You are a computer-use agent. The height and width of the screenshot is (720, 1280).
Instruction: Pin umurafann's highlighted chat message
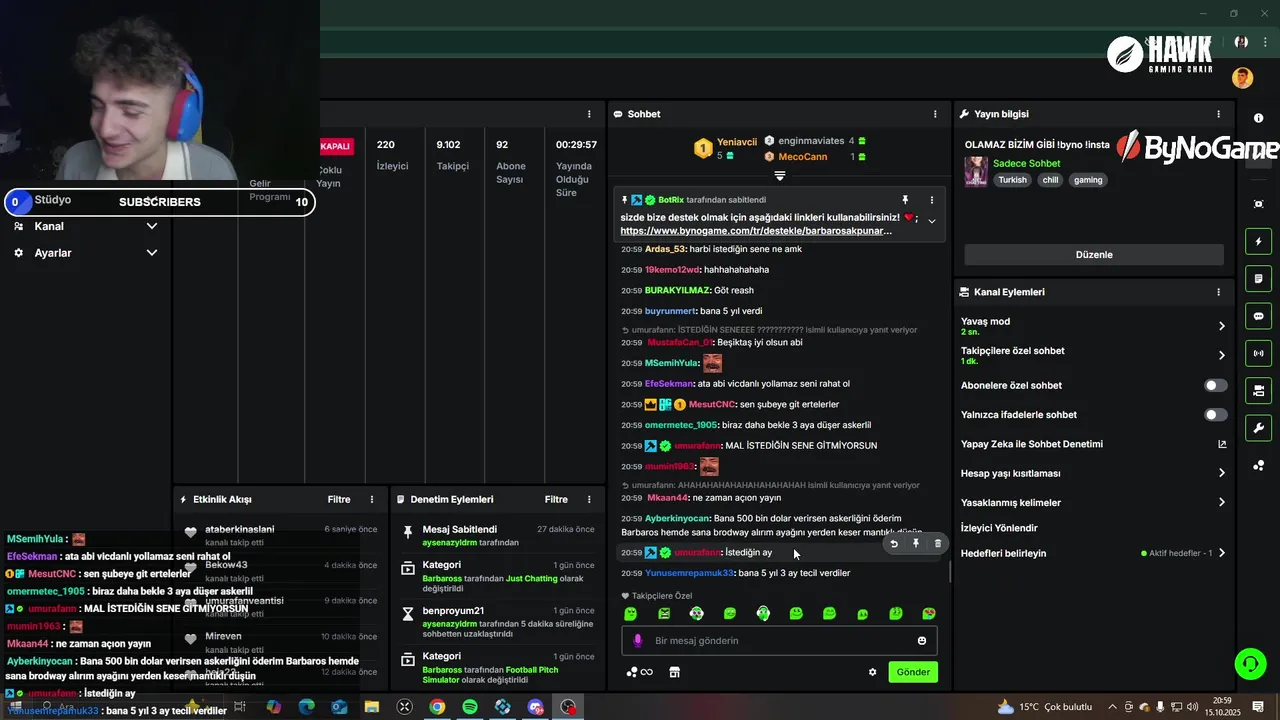pyautogui.click(x=916, y=544)
